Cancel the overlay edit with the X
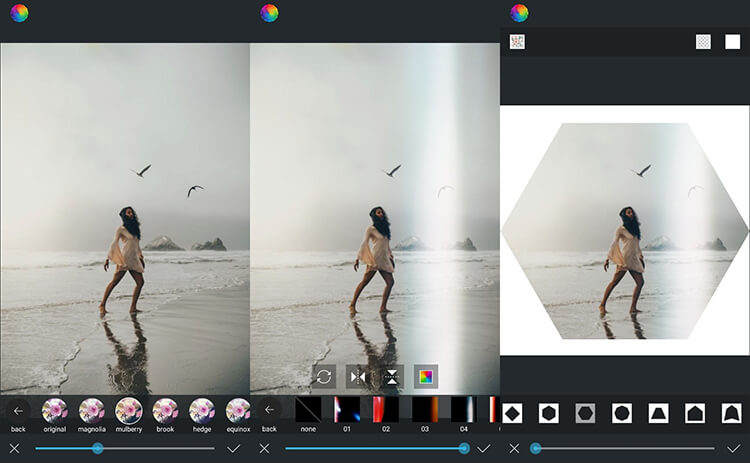This screenshot has height=463, width=750. tap(265, 448)
